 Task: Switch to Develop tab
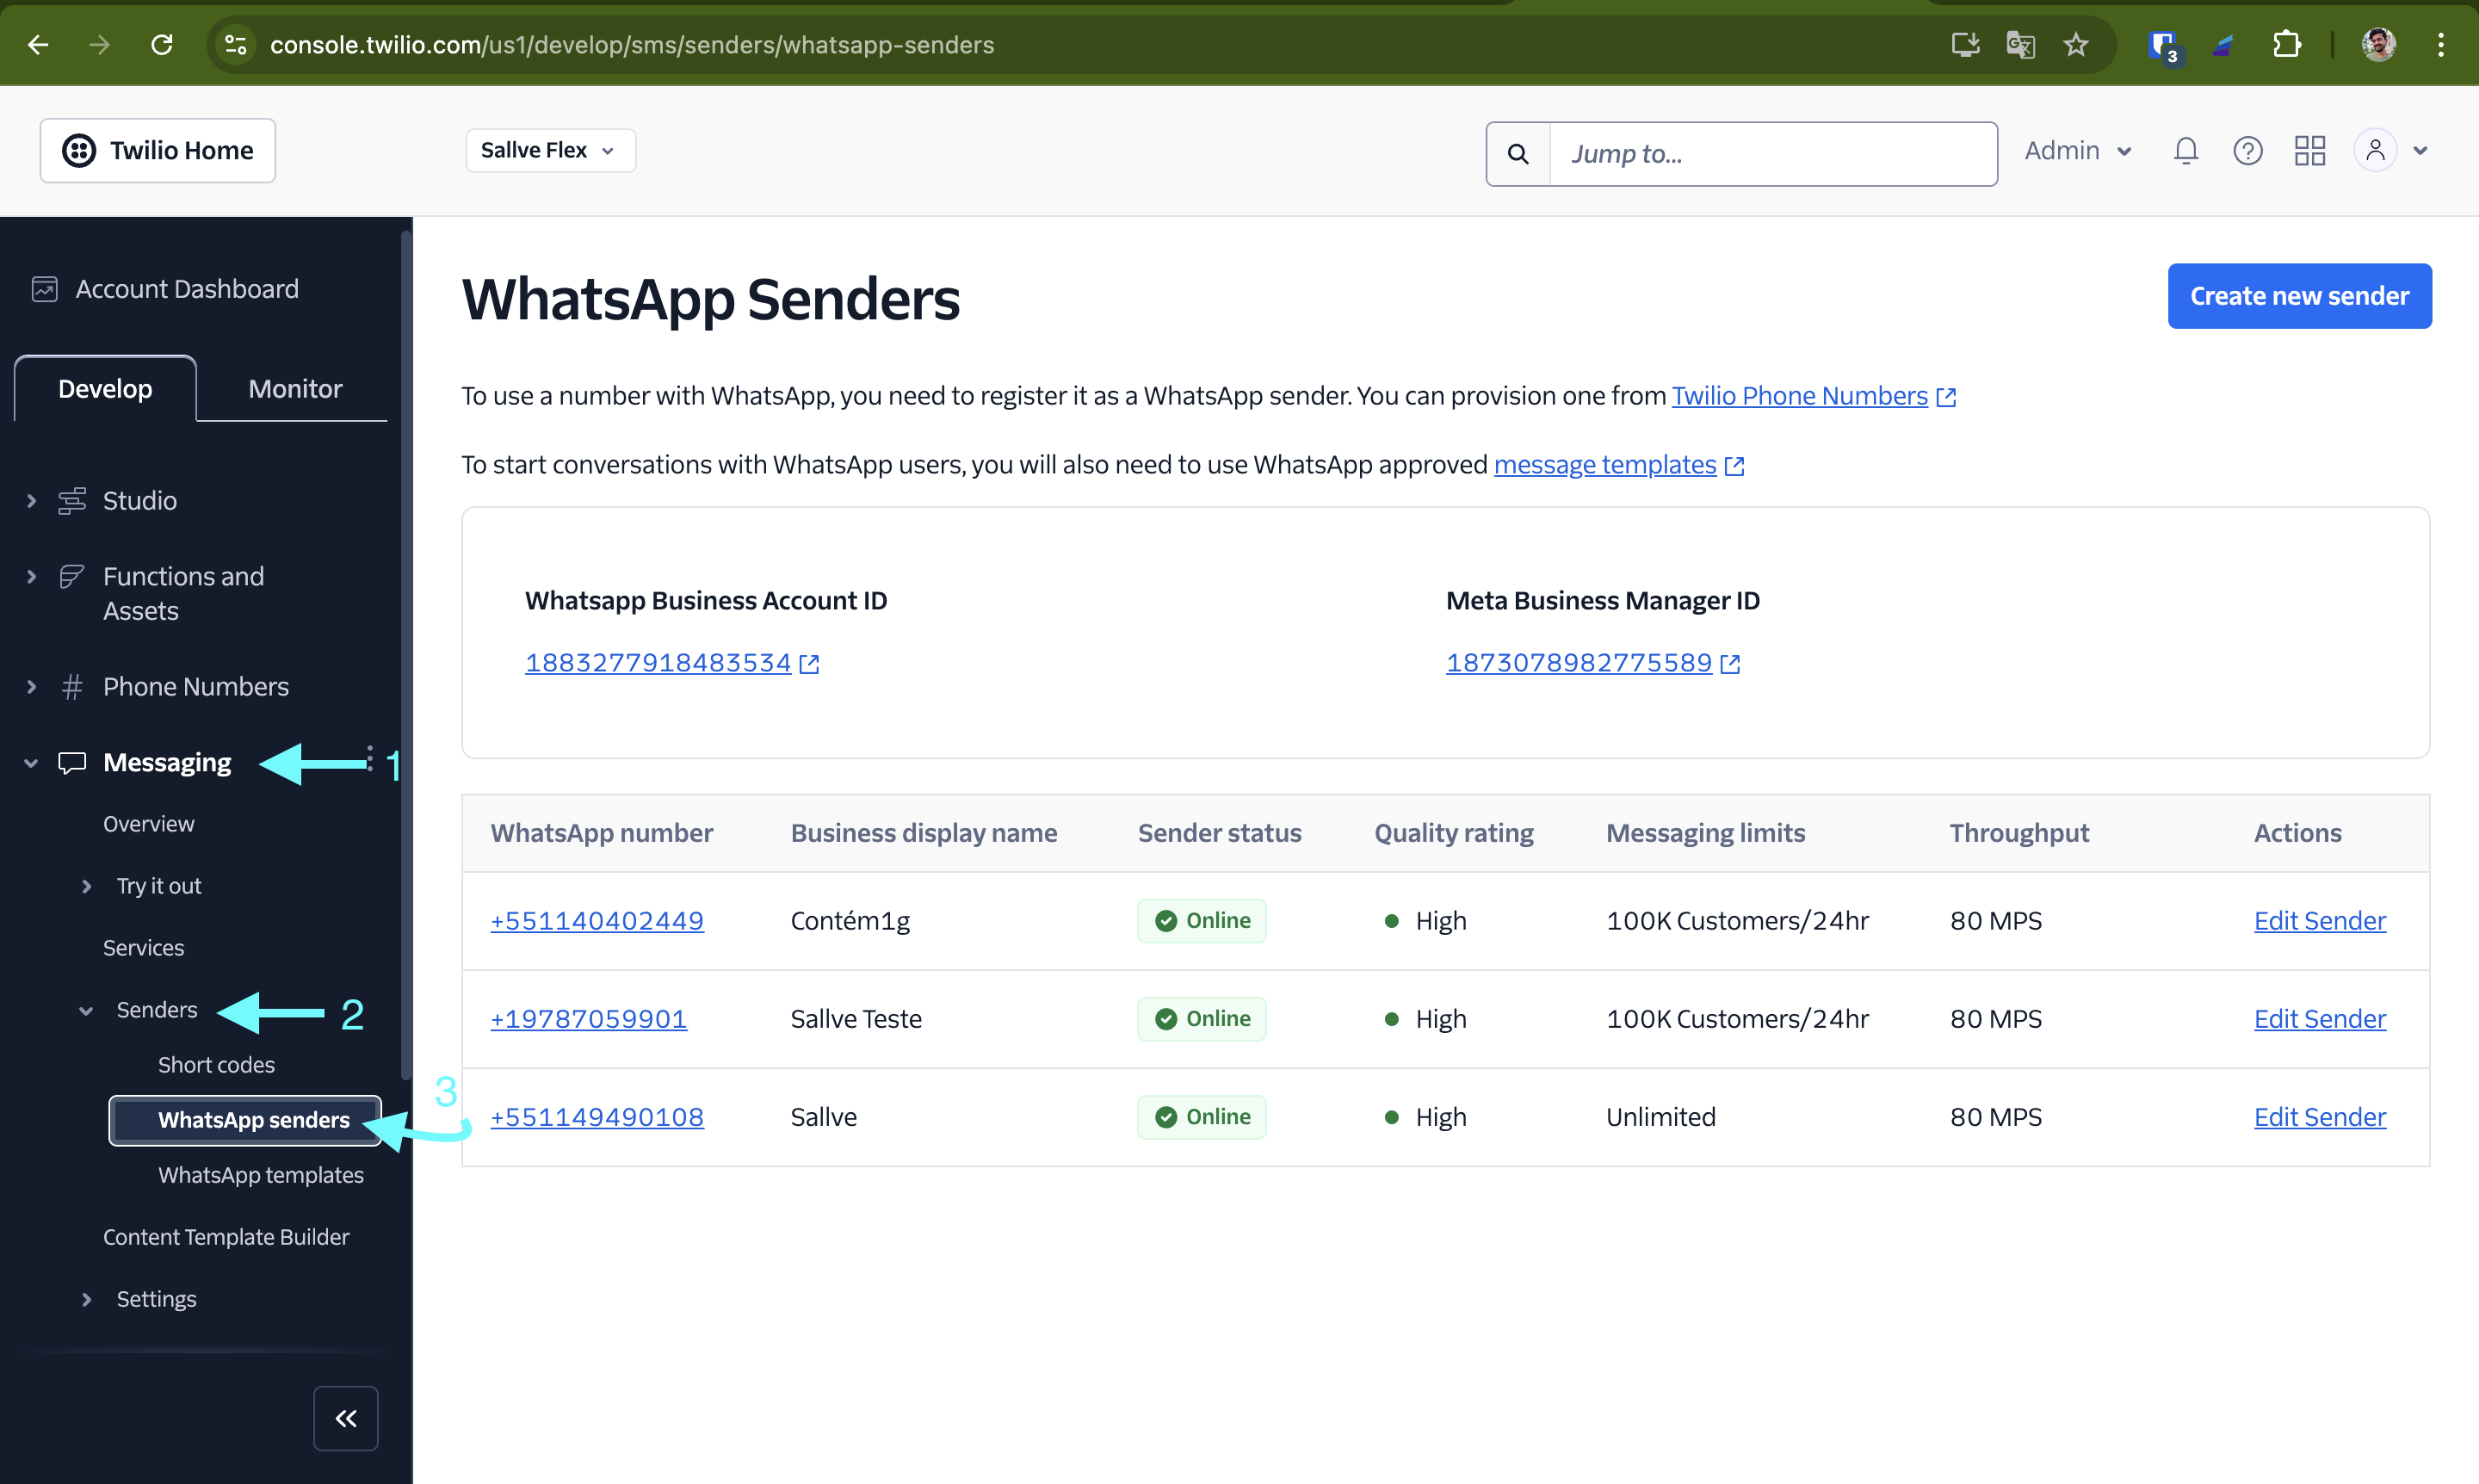[x=105, y=389]
